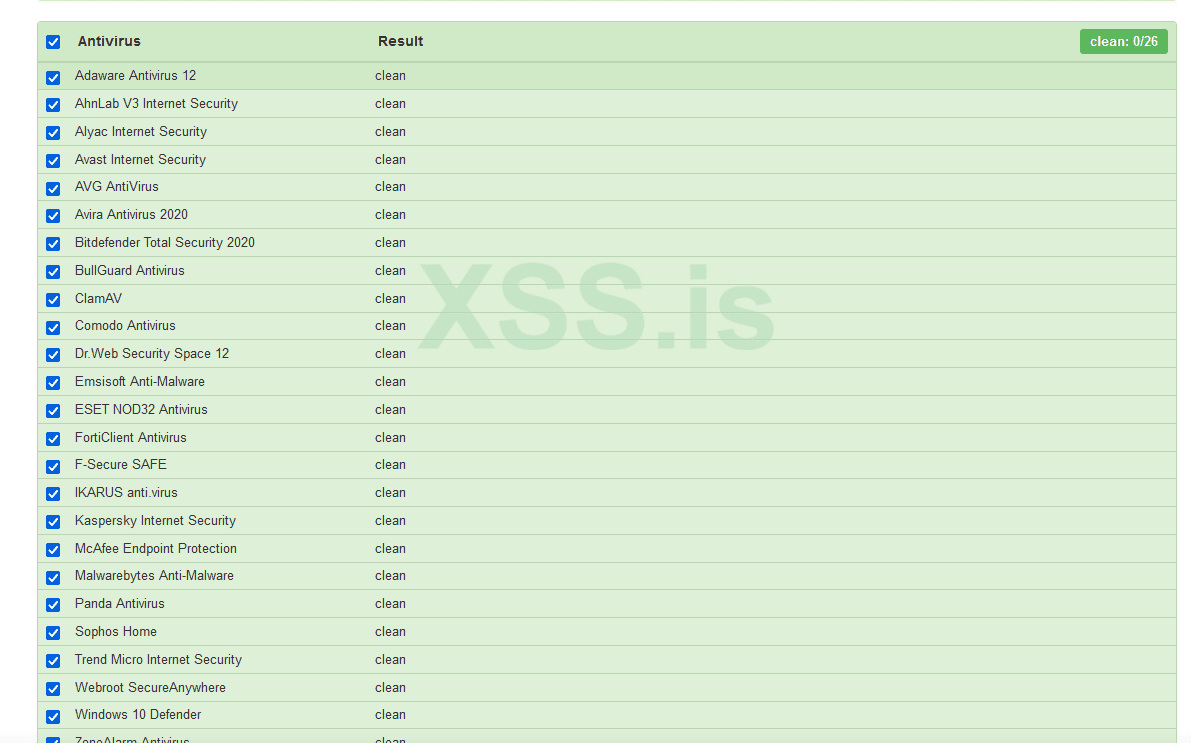The width and height of the screenshot is (1191, 743).
Task: Click the Antivirus column header
Action: [109, 41]
